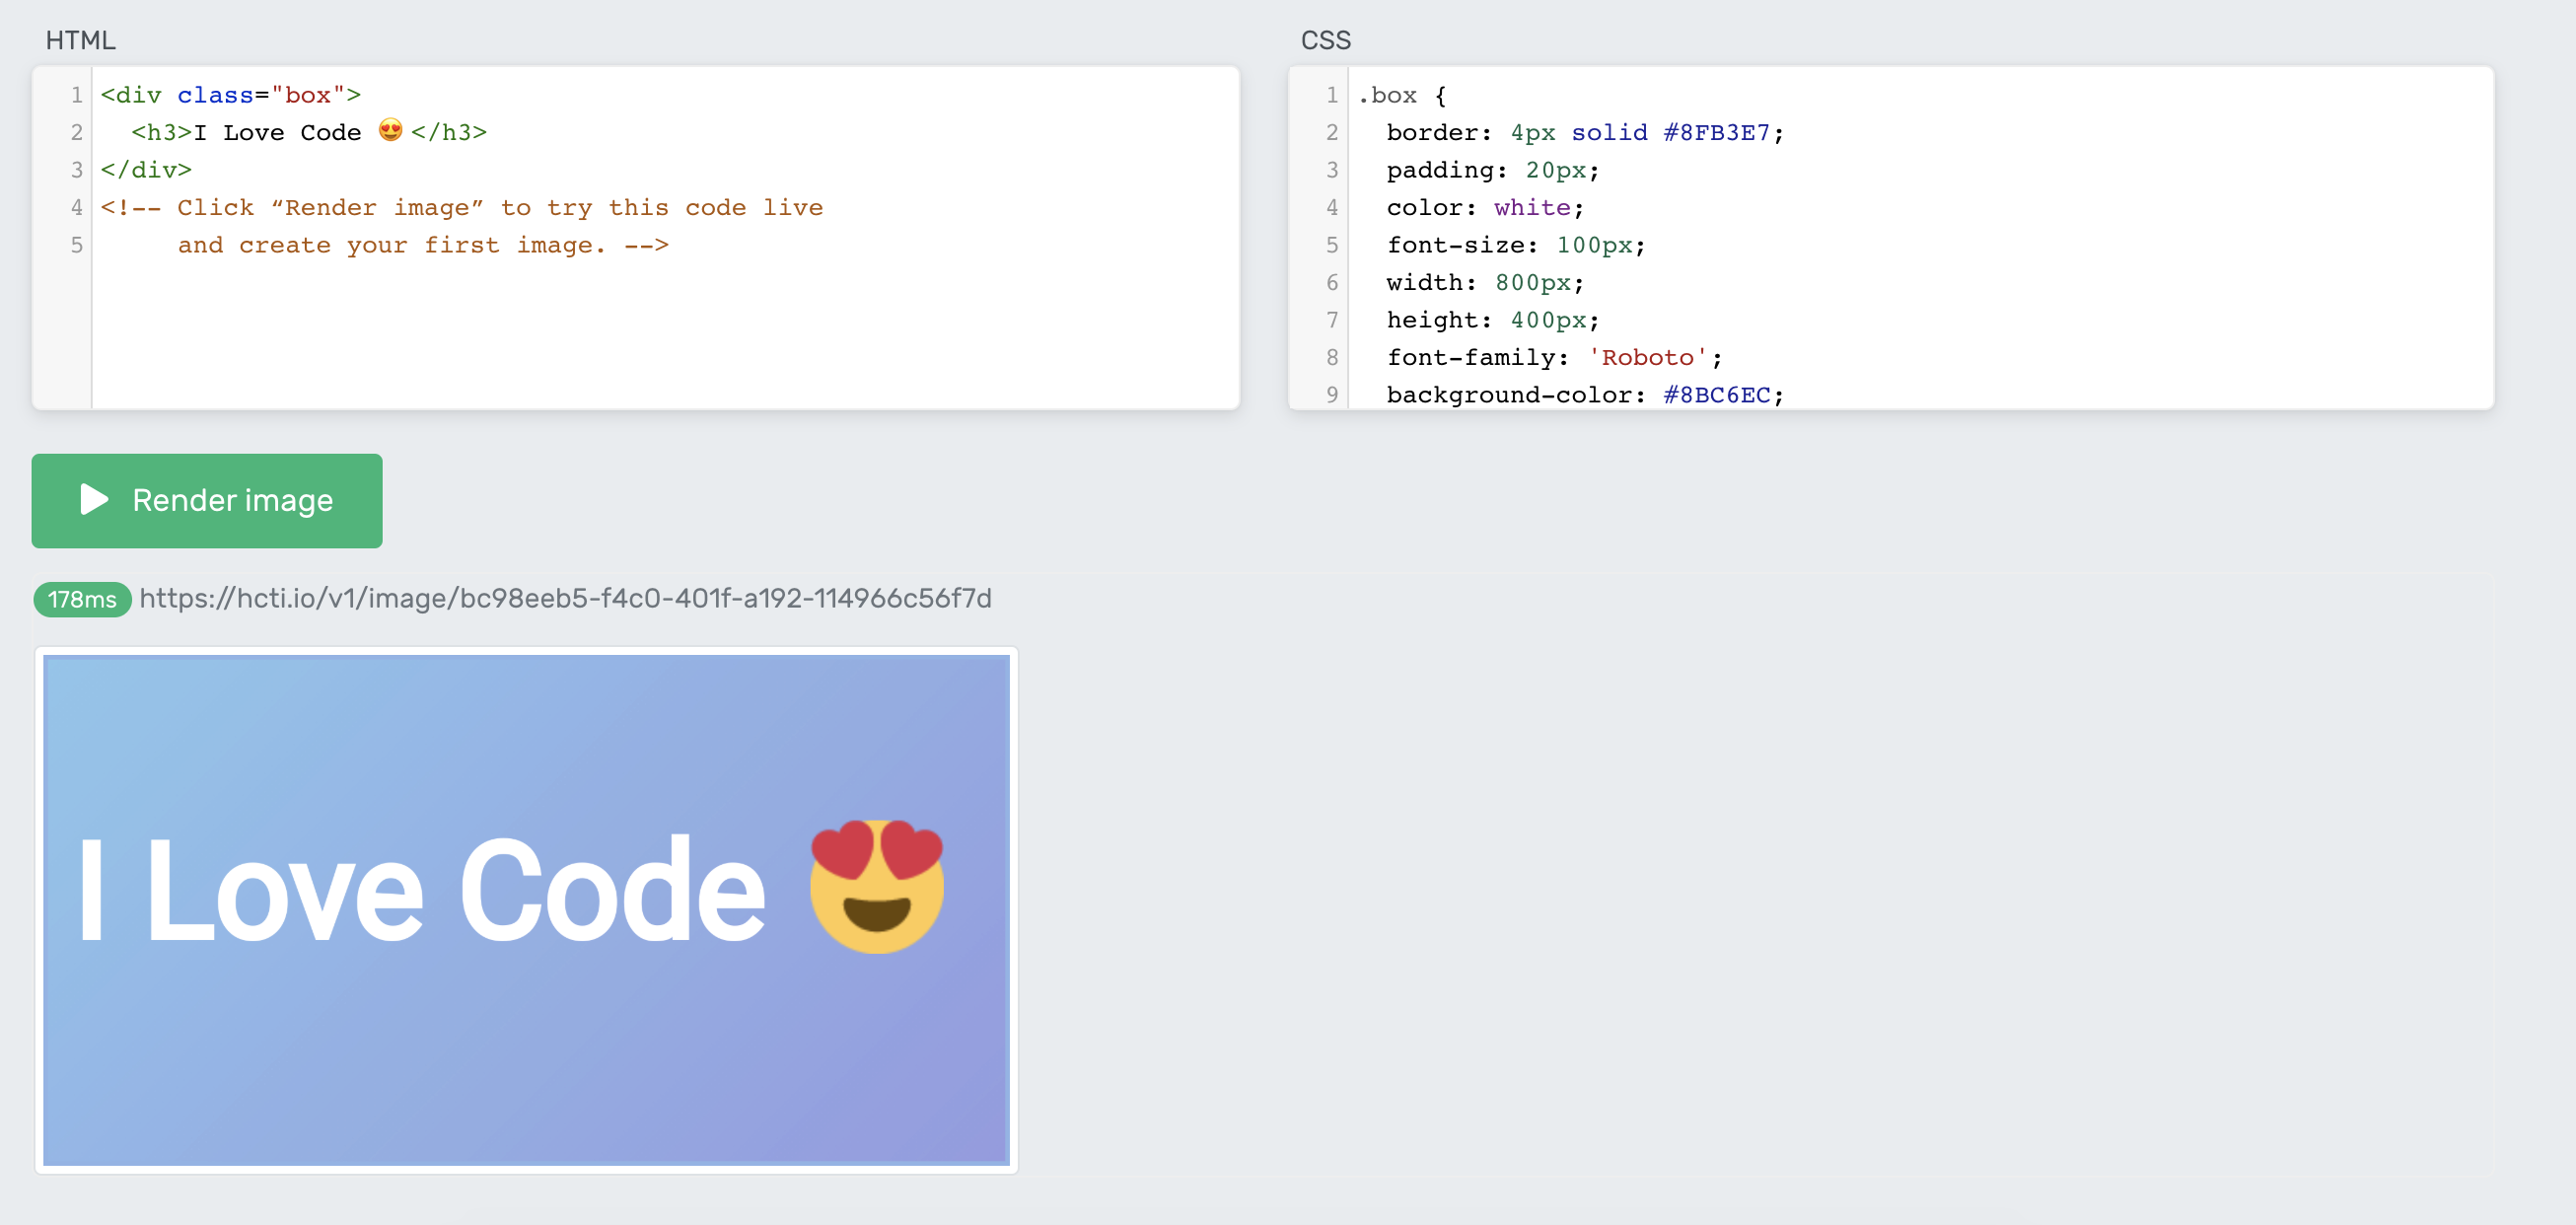Click the comment line starting Click Render image
The width and height of the screenshot is (2576, 1225).
pyautogui.click(x=462, y=207)
